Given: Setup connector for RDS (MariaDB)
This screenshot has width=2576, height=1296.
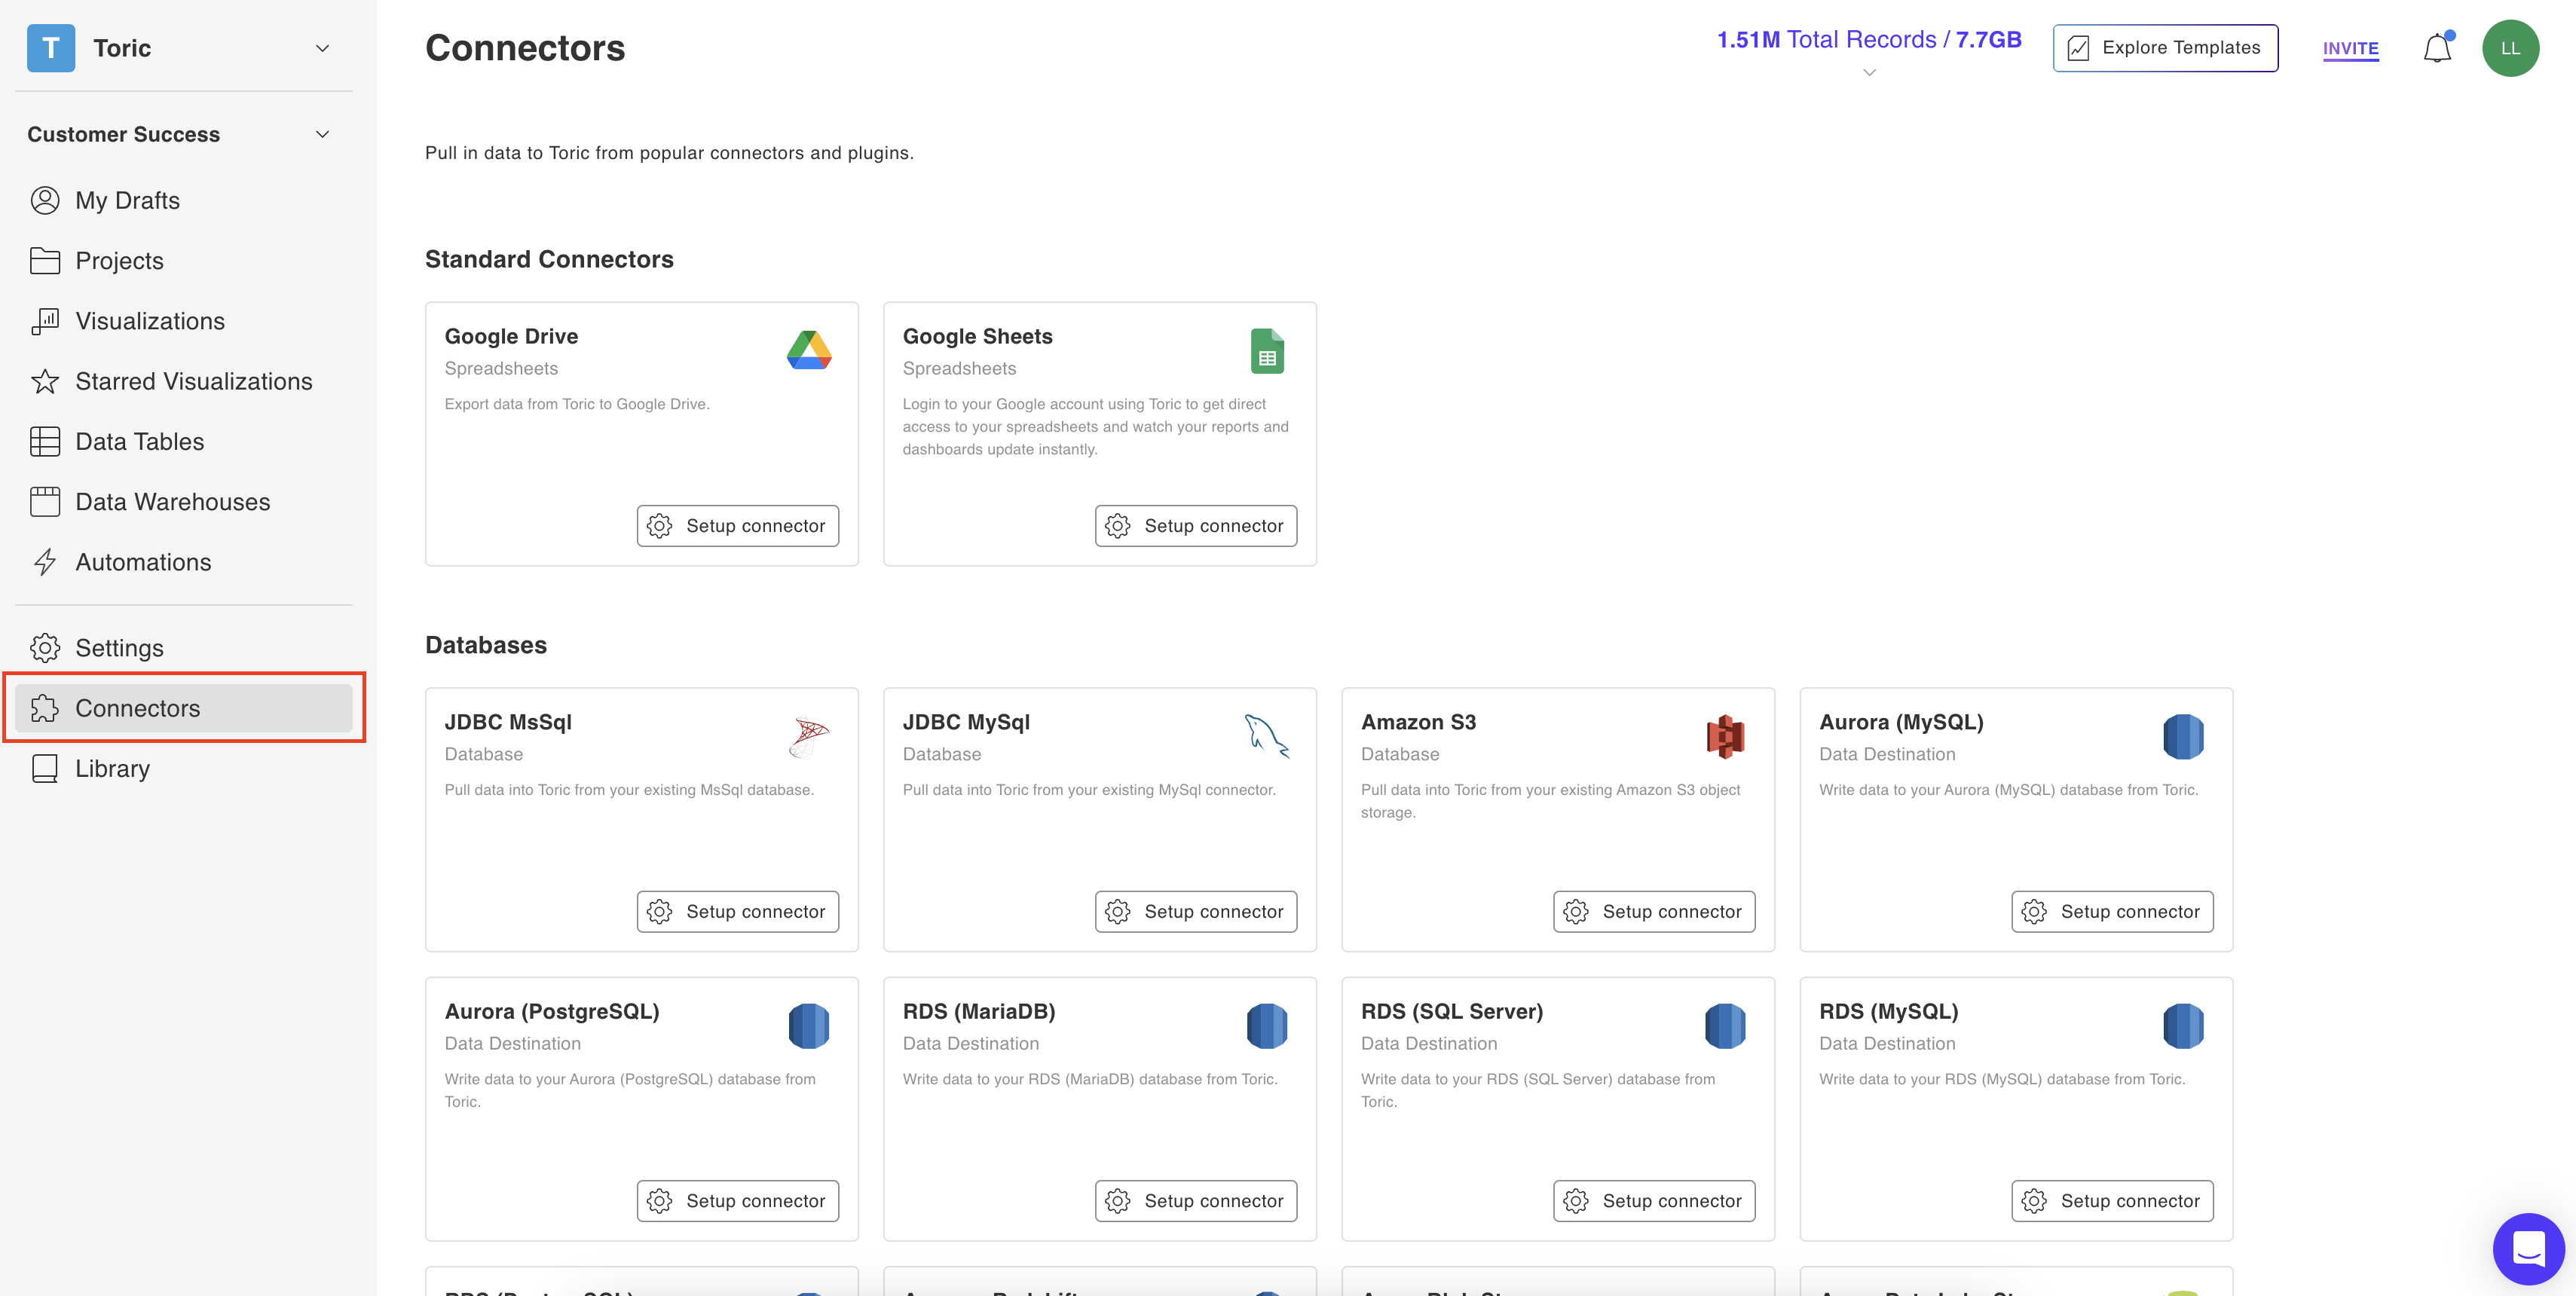Looking at the screenshot, I should pyautogui.click(x=1196, y=1201).
